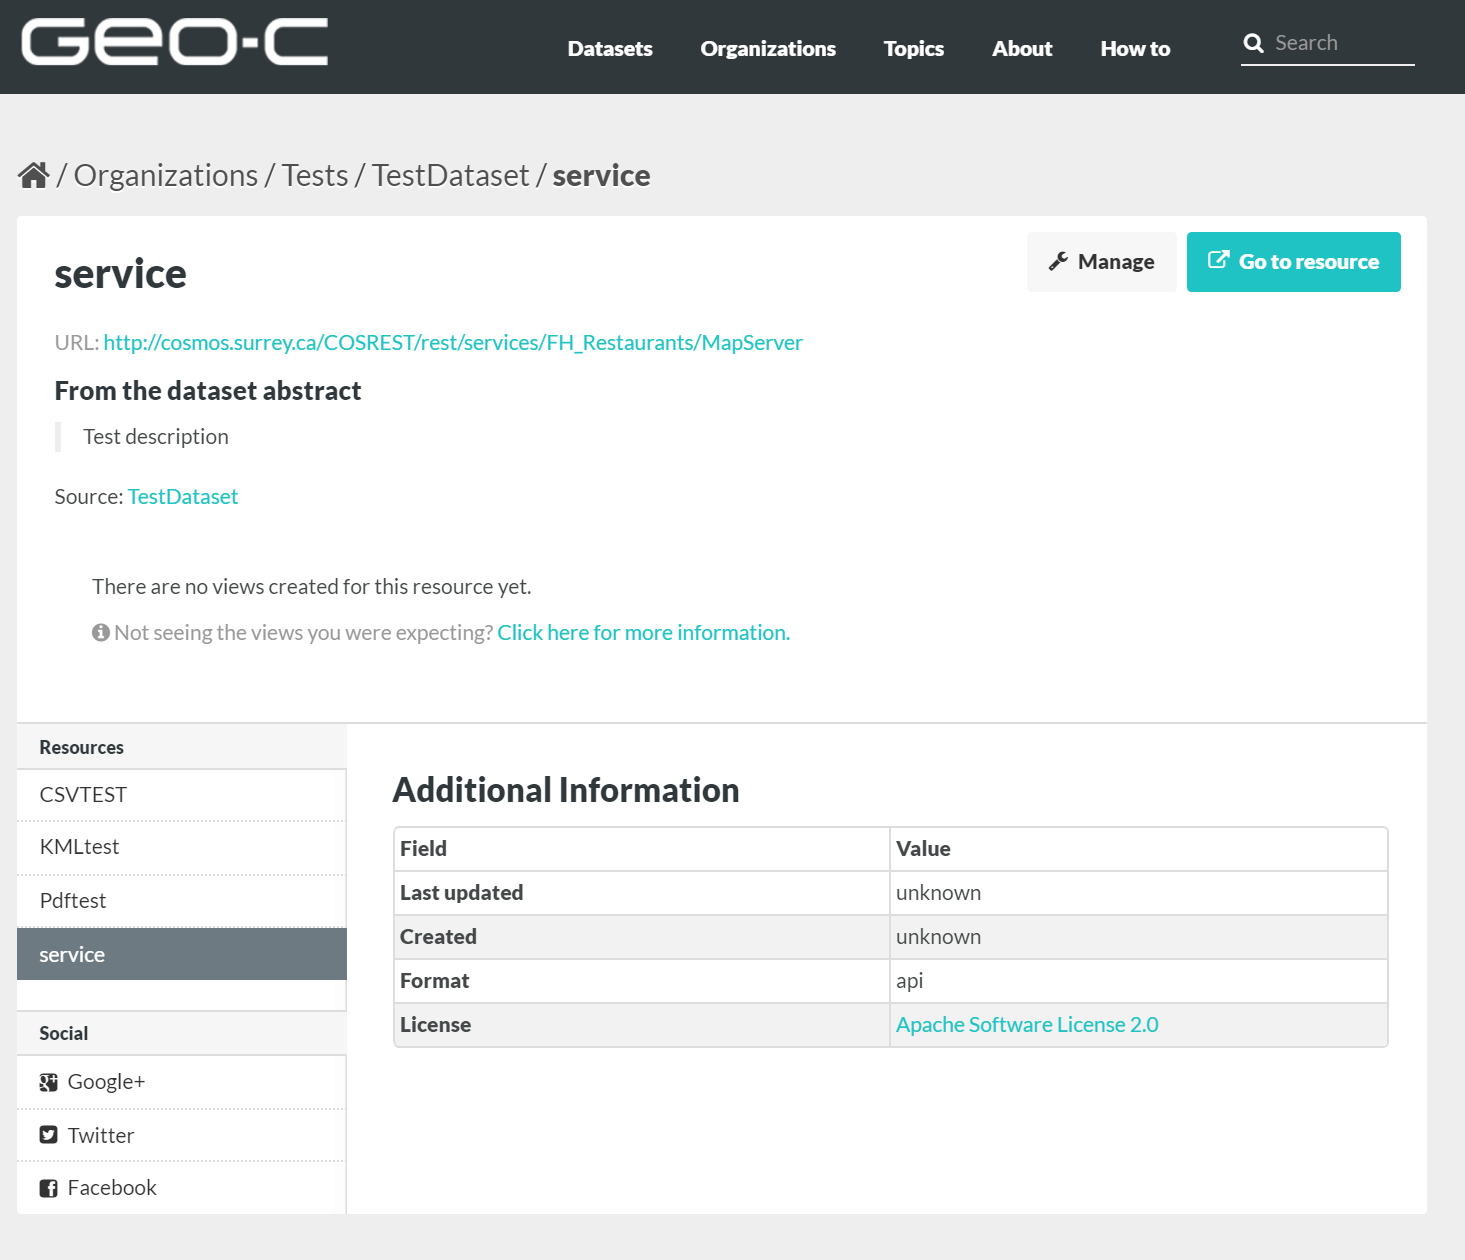Share via Twitter link
1465x1260 pixels.
(182, 1135)
